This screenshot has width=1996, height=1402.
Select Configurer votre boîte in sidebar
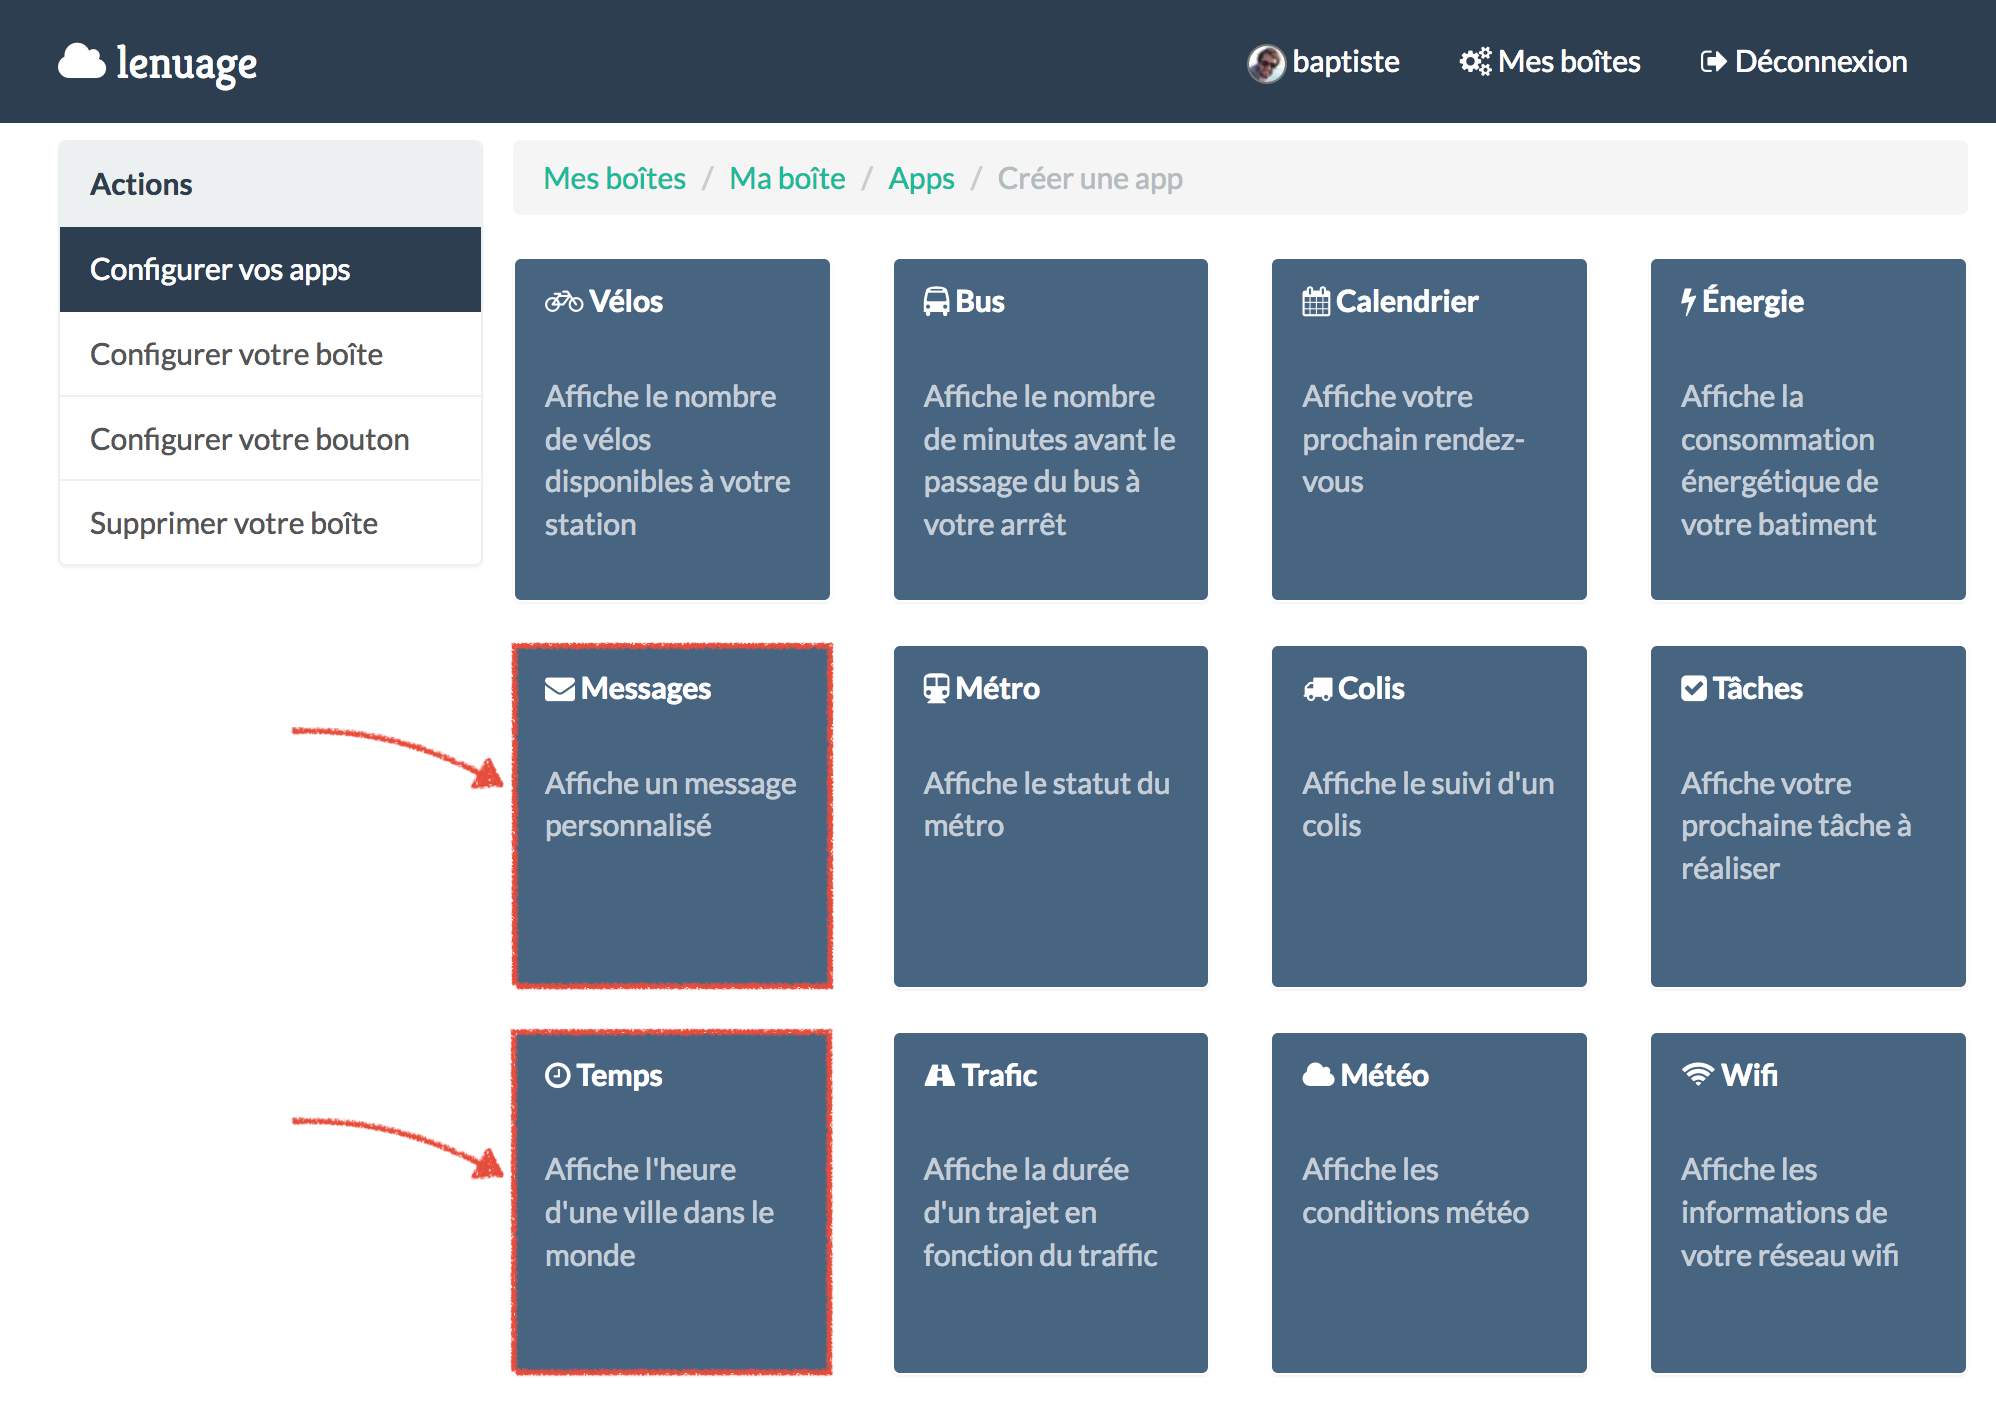point(236,354)
